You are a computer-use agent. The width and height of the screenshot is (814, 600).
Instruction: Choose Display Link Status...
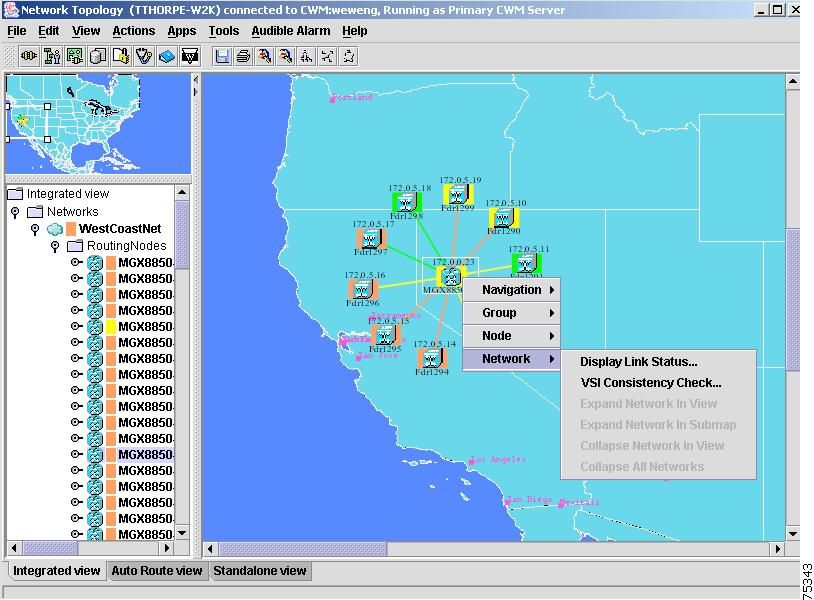pos(639,362)
